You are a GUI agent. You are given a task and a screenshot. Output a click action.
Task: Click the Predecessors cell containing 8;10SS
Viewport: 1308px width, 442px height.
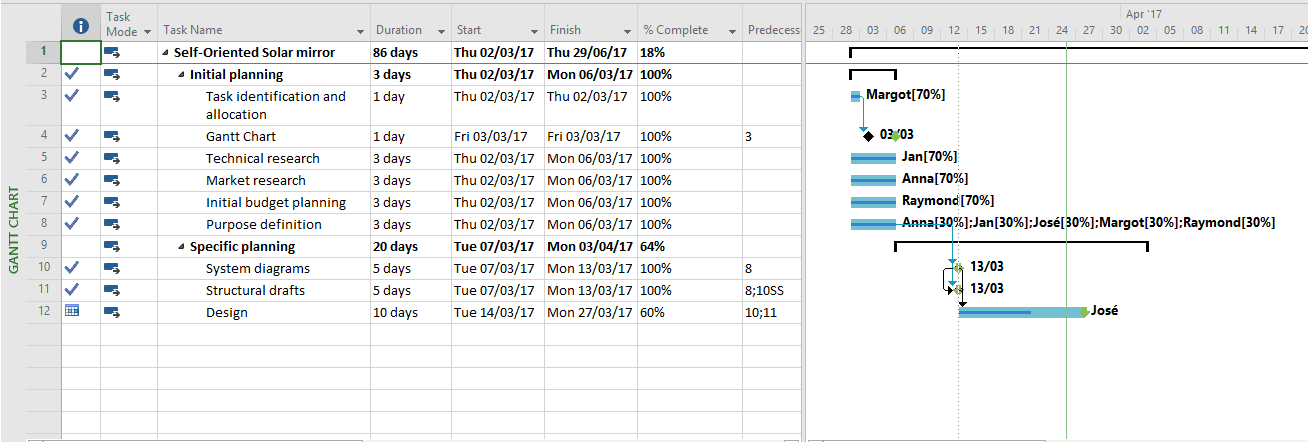(771, 290)
